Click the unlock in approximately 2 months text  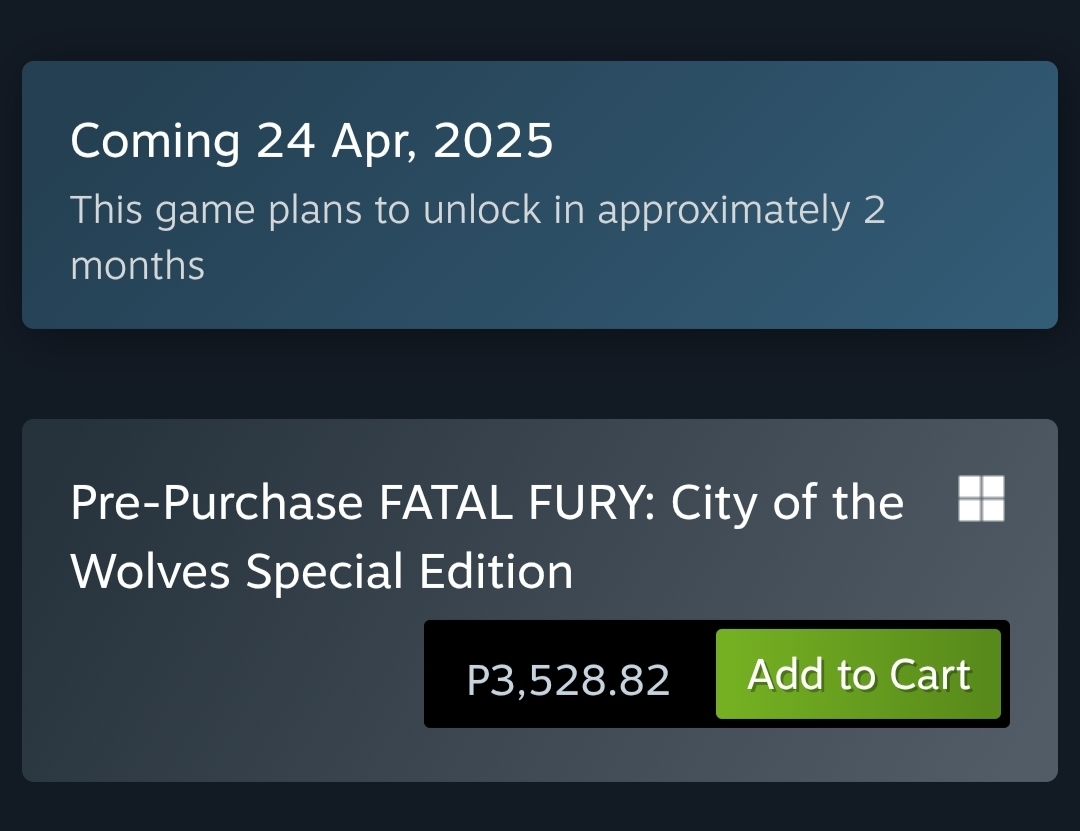[478, 238]
